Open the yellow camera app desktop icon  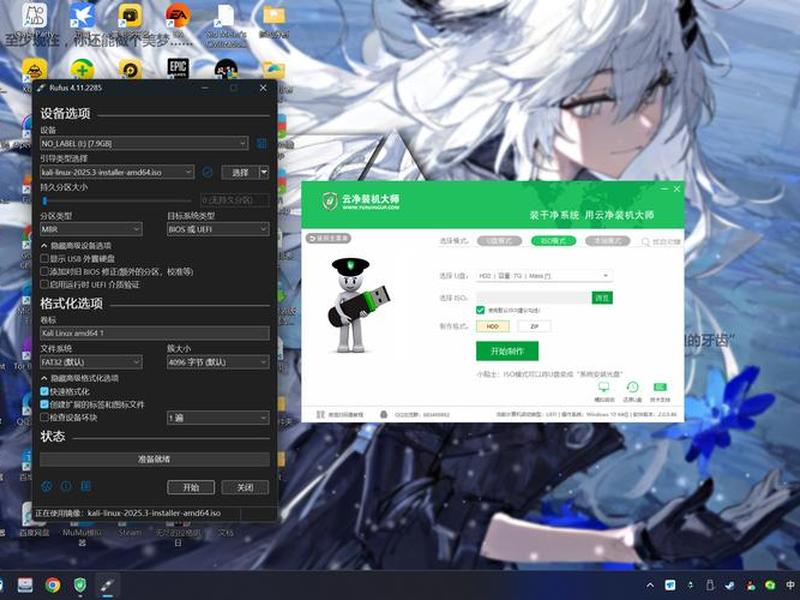coord(130,15)
